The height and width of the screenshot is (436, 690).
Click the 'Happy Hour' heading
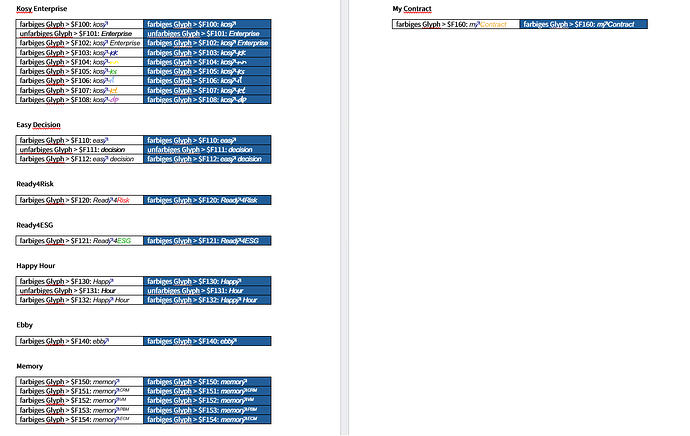click(36, 266)
